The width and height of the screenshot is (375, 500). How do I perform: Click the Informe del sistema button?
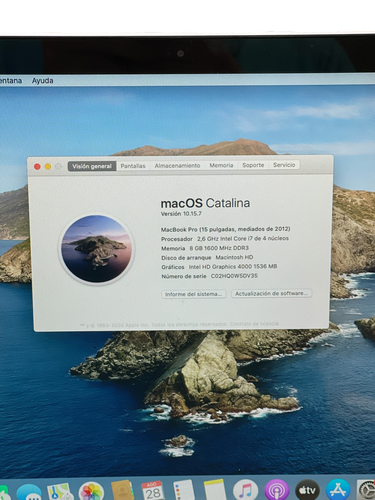tap(194, 294)
